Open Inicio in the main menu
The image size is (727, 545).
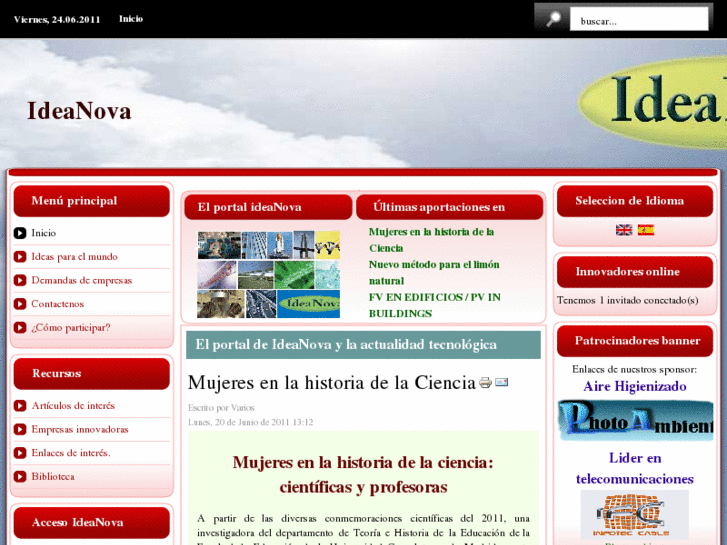[44, 233]
